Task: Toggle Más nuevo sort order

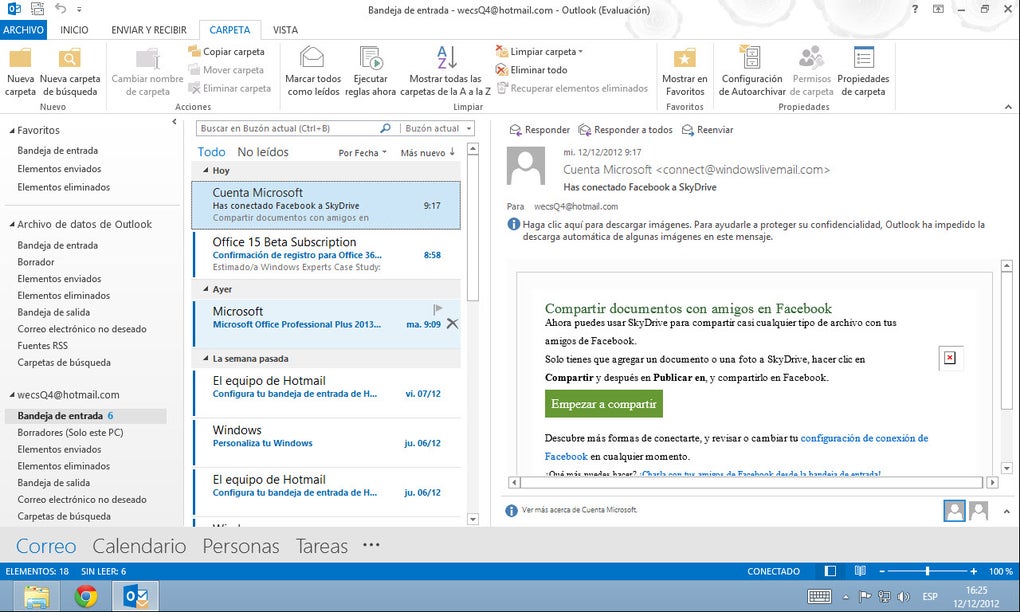Action: coord(427,153)
